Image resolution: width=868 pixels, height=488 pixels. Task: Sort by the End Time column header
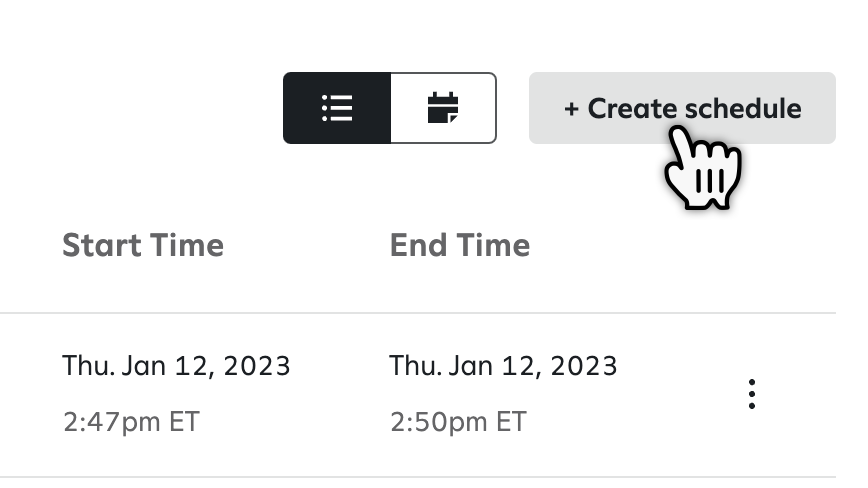(460, 245)
